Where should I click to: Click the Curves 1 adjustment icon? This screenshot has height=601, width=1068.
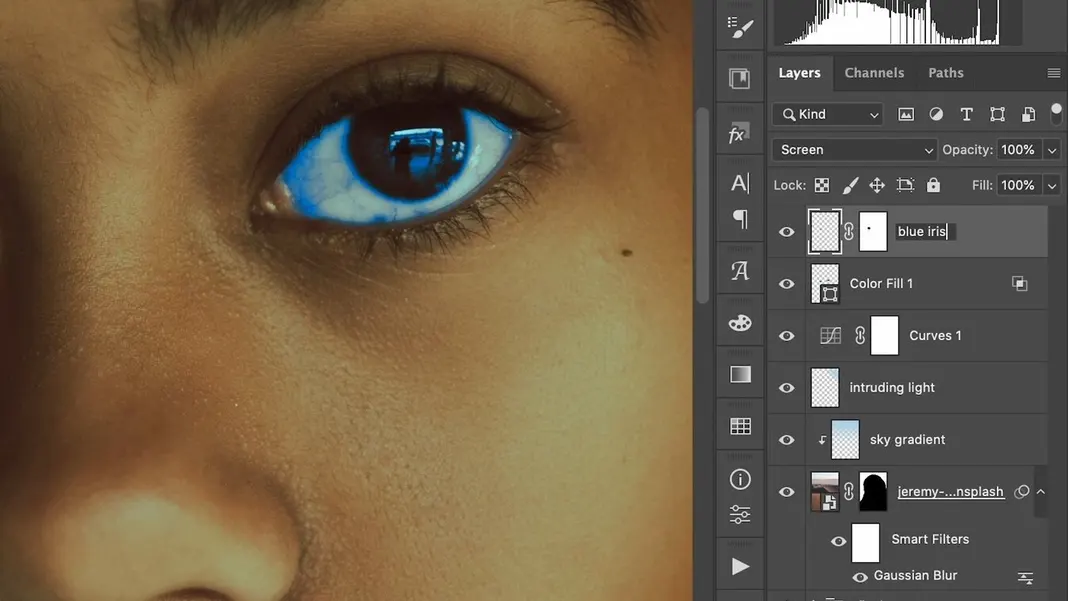click(x=830, y=335)
